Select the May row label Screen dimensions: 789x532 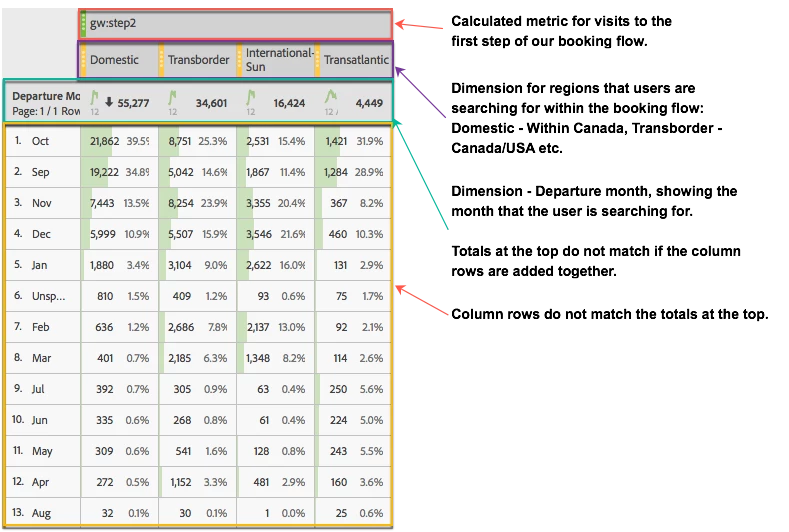pos(42,451)
